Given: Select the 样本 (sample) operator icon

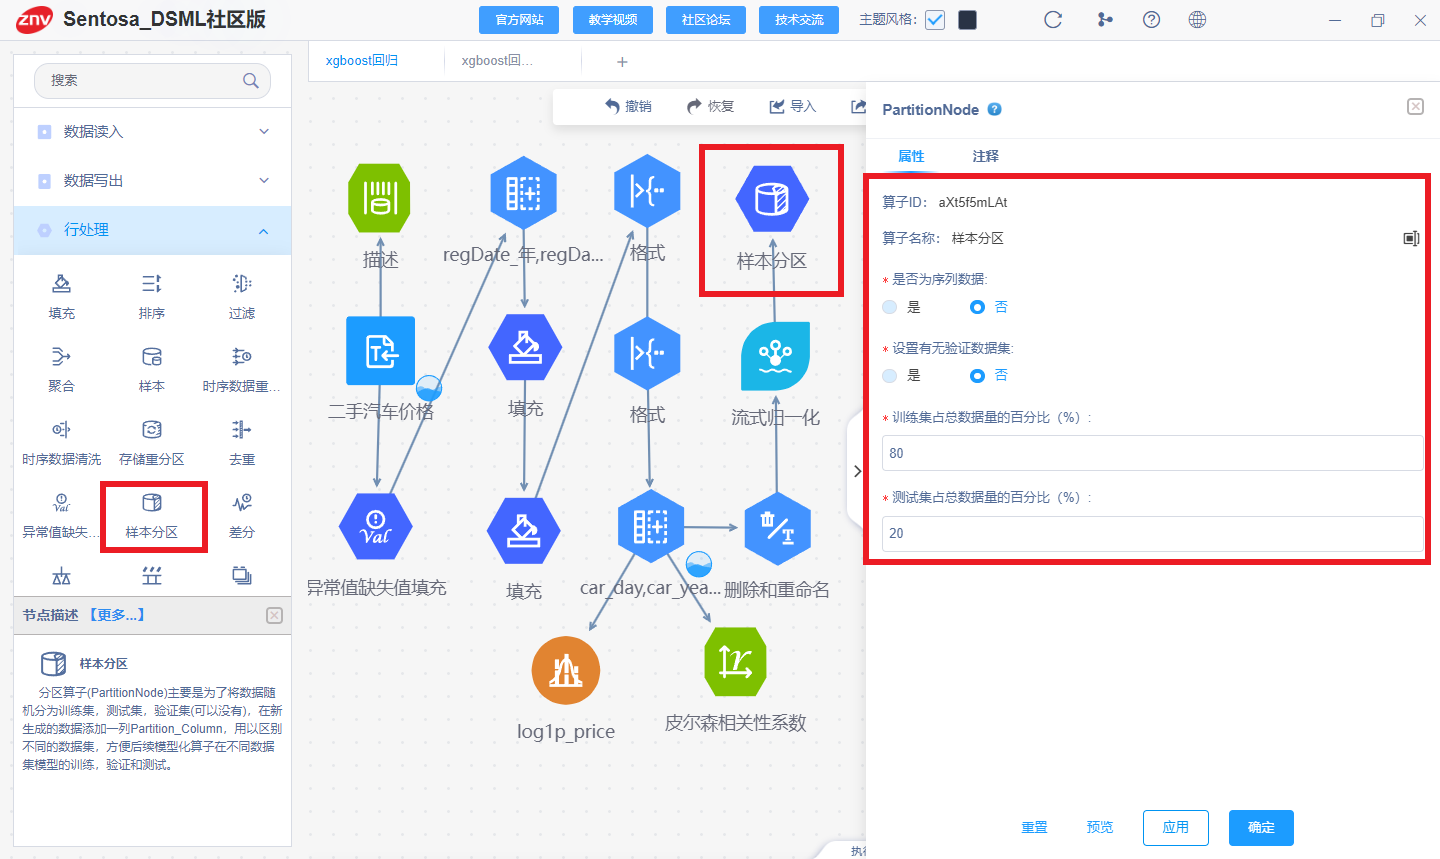Looking at the screenshot, I should [x=151, y=357].
